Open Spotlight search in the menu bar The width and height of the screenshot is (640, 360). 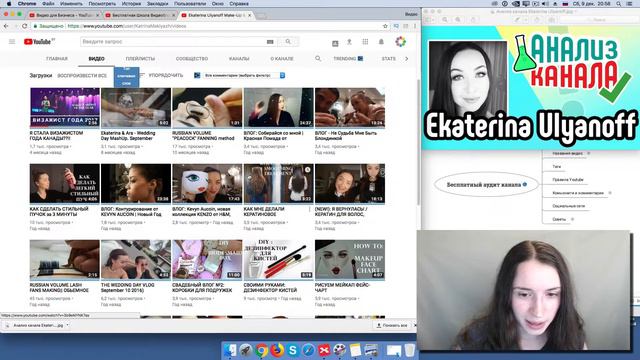(619, 4)
